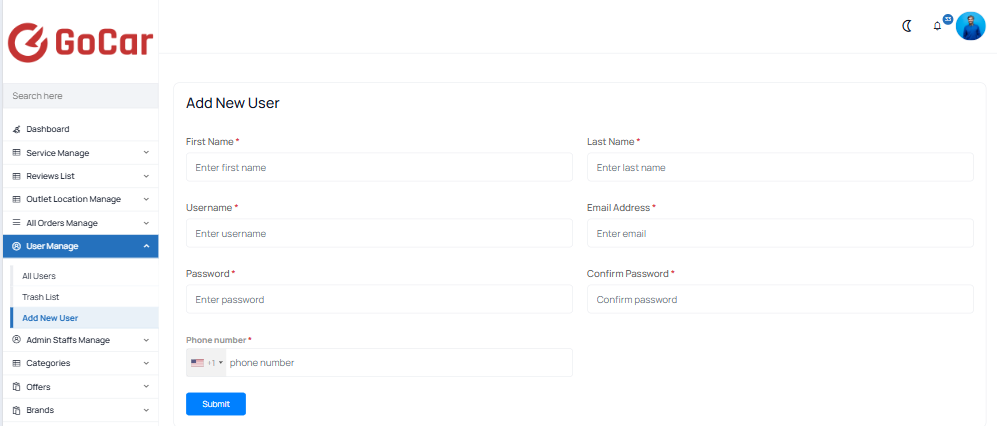Click the Submit button

point(216,404)
